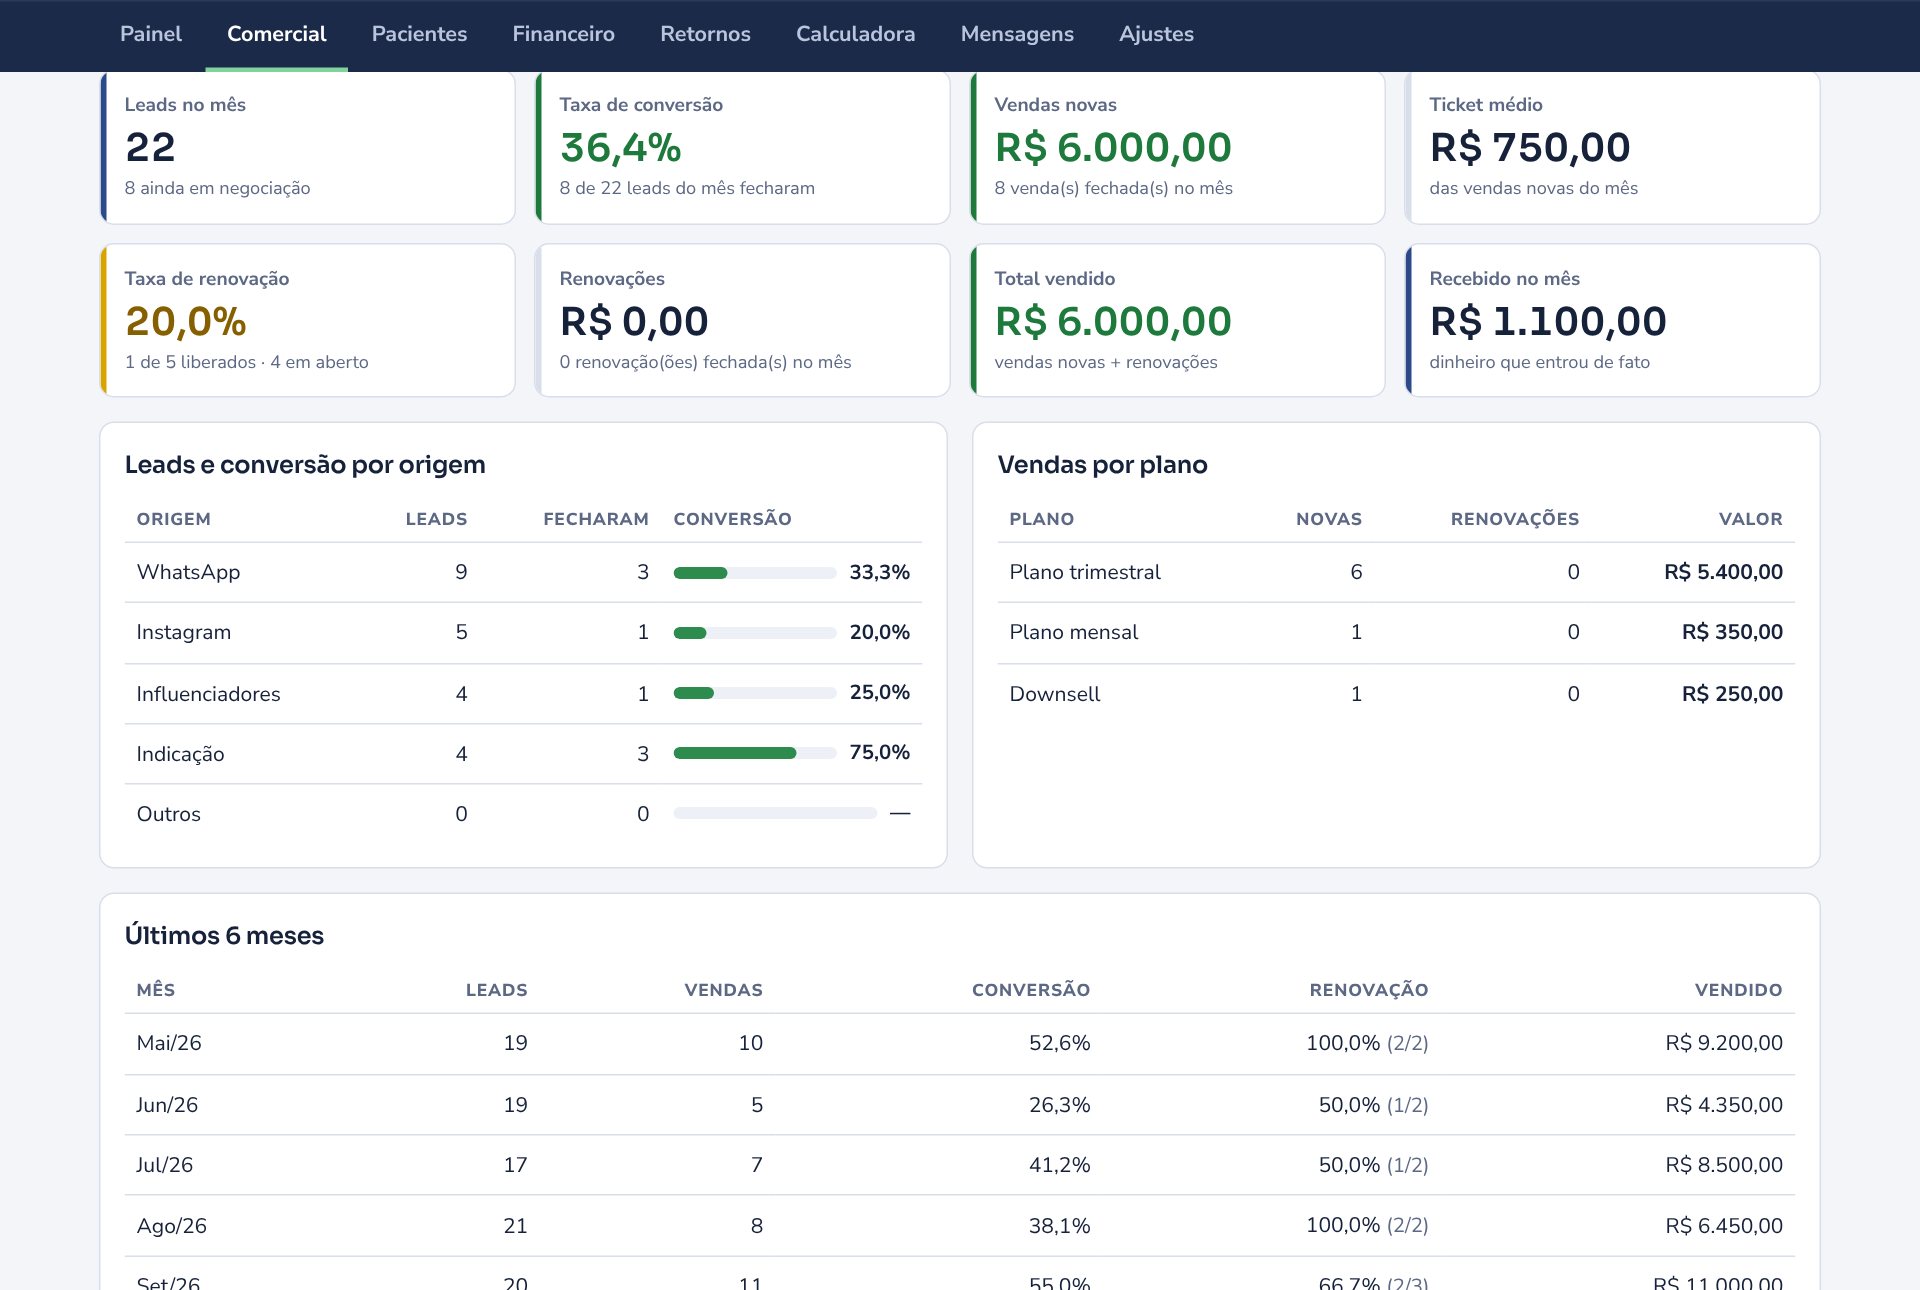1920x1290 pixels.
Task: Click the Instagram conversion progress bar
Action: pyautogui.click(x=755, y=633)
